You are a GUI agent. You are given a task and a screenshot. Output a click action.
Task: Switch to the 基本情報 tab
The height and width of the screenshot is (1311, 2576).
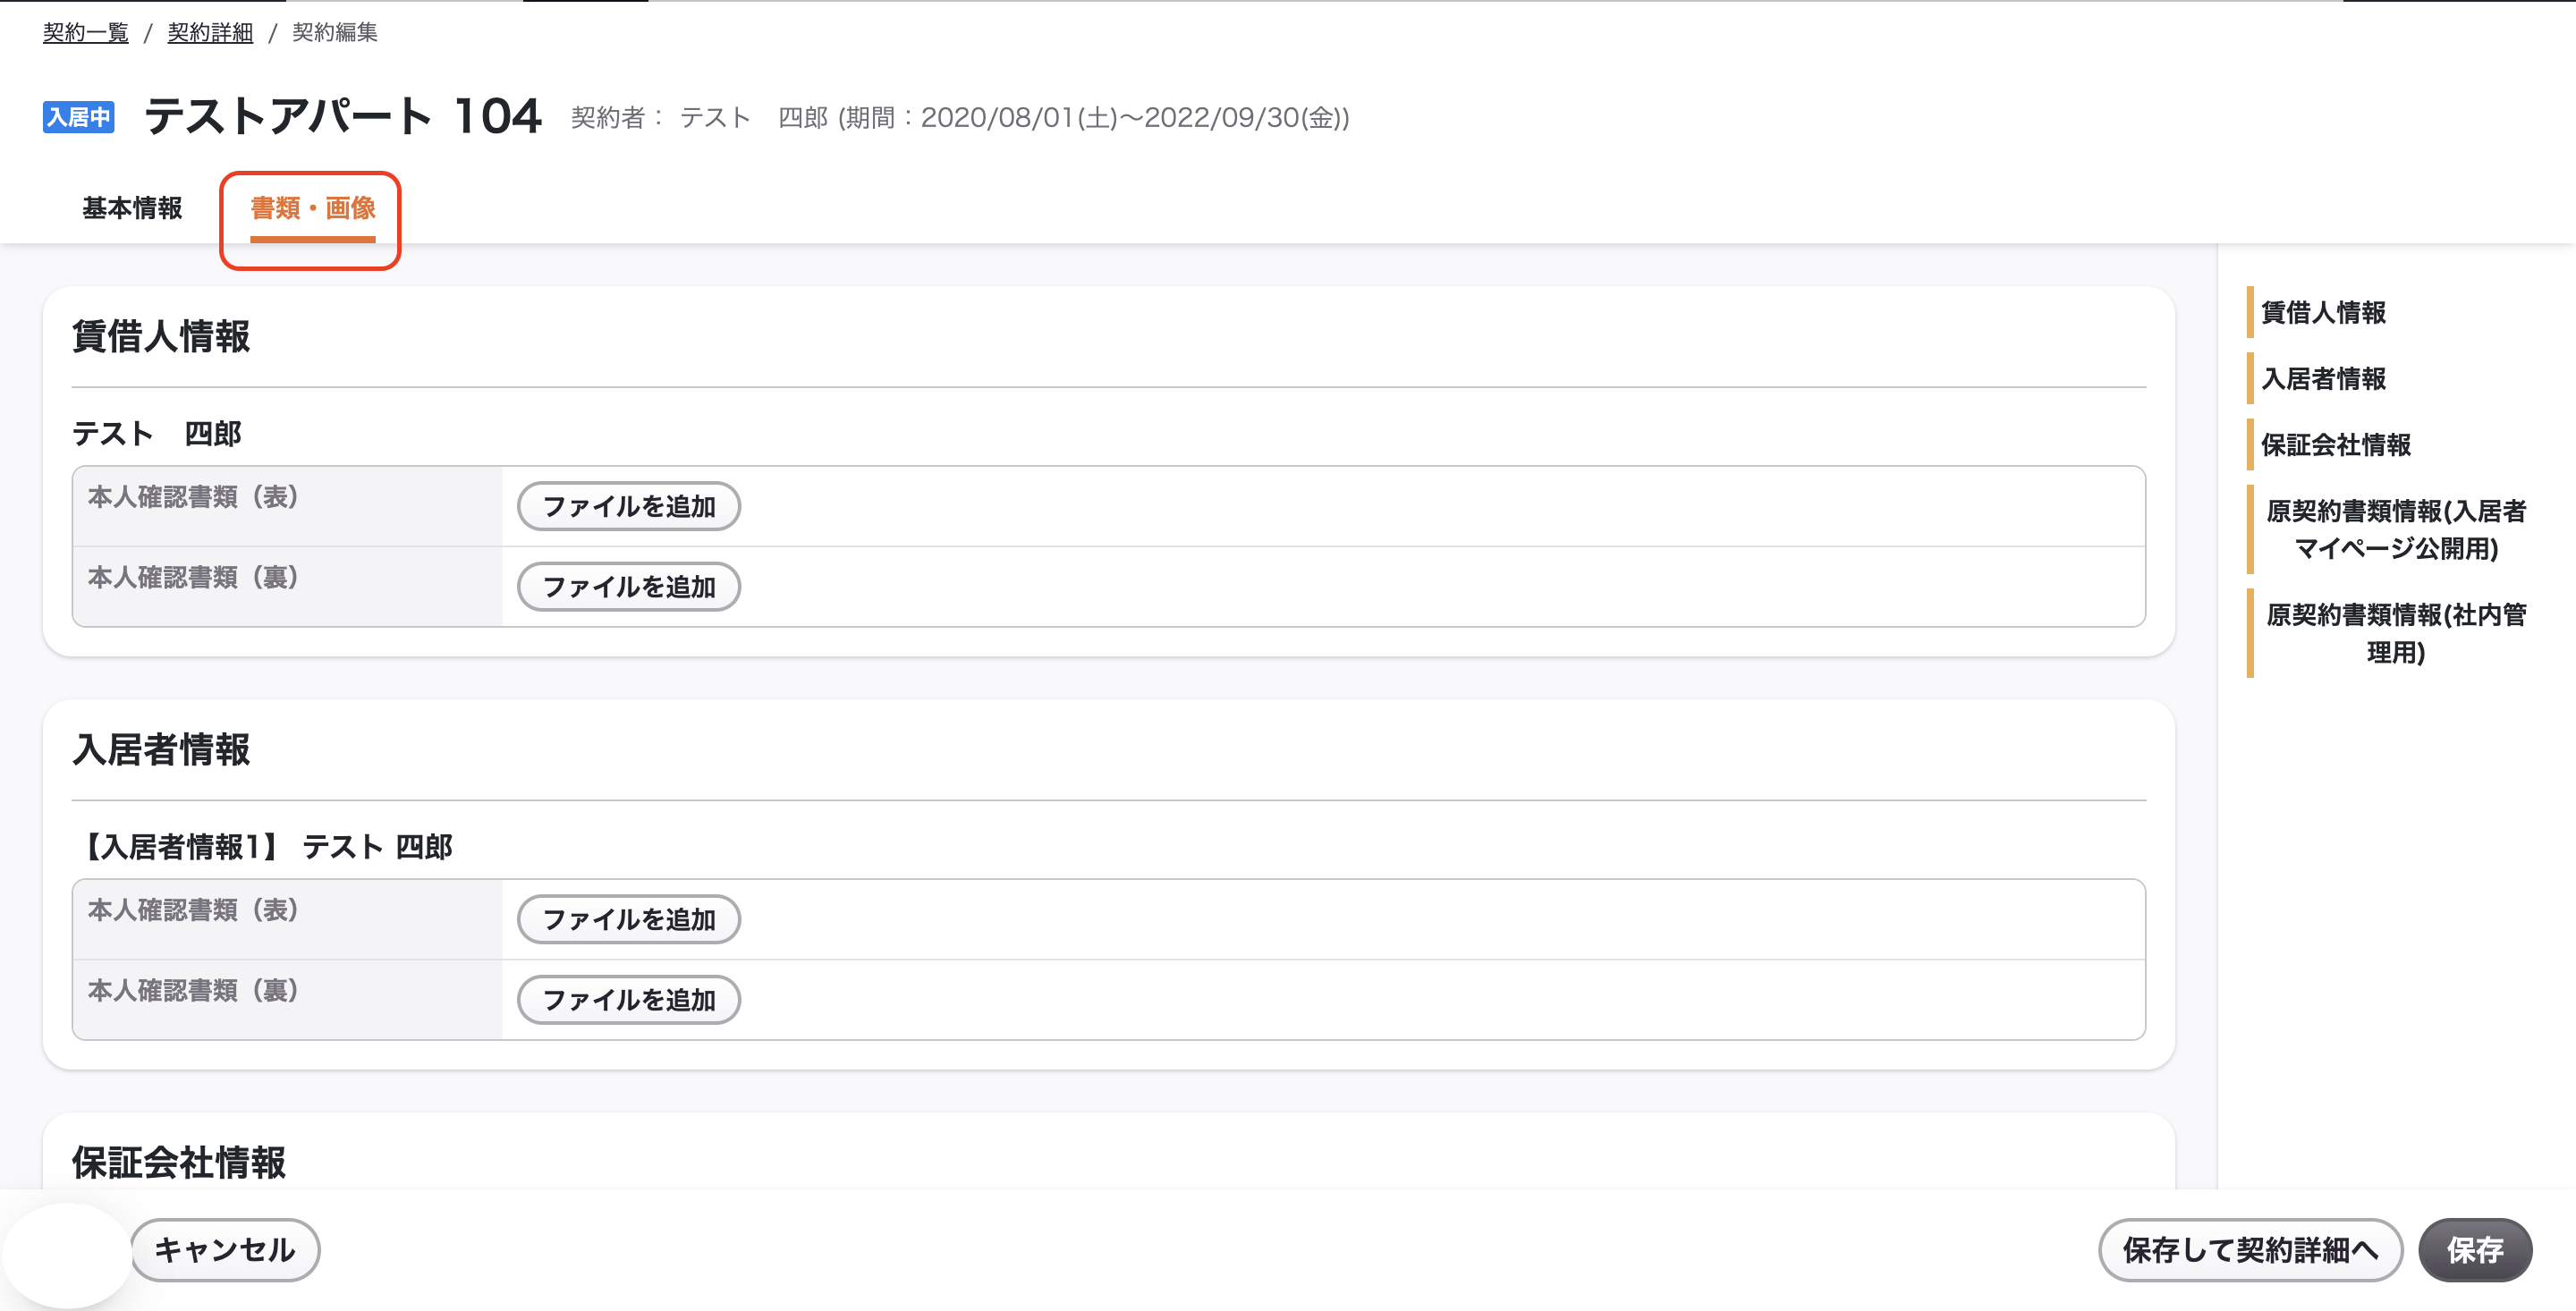click(132, 208)
